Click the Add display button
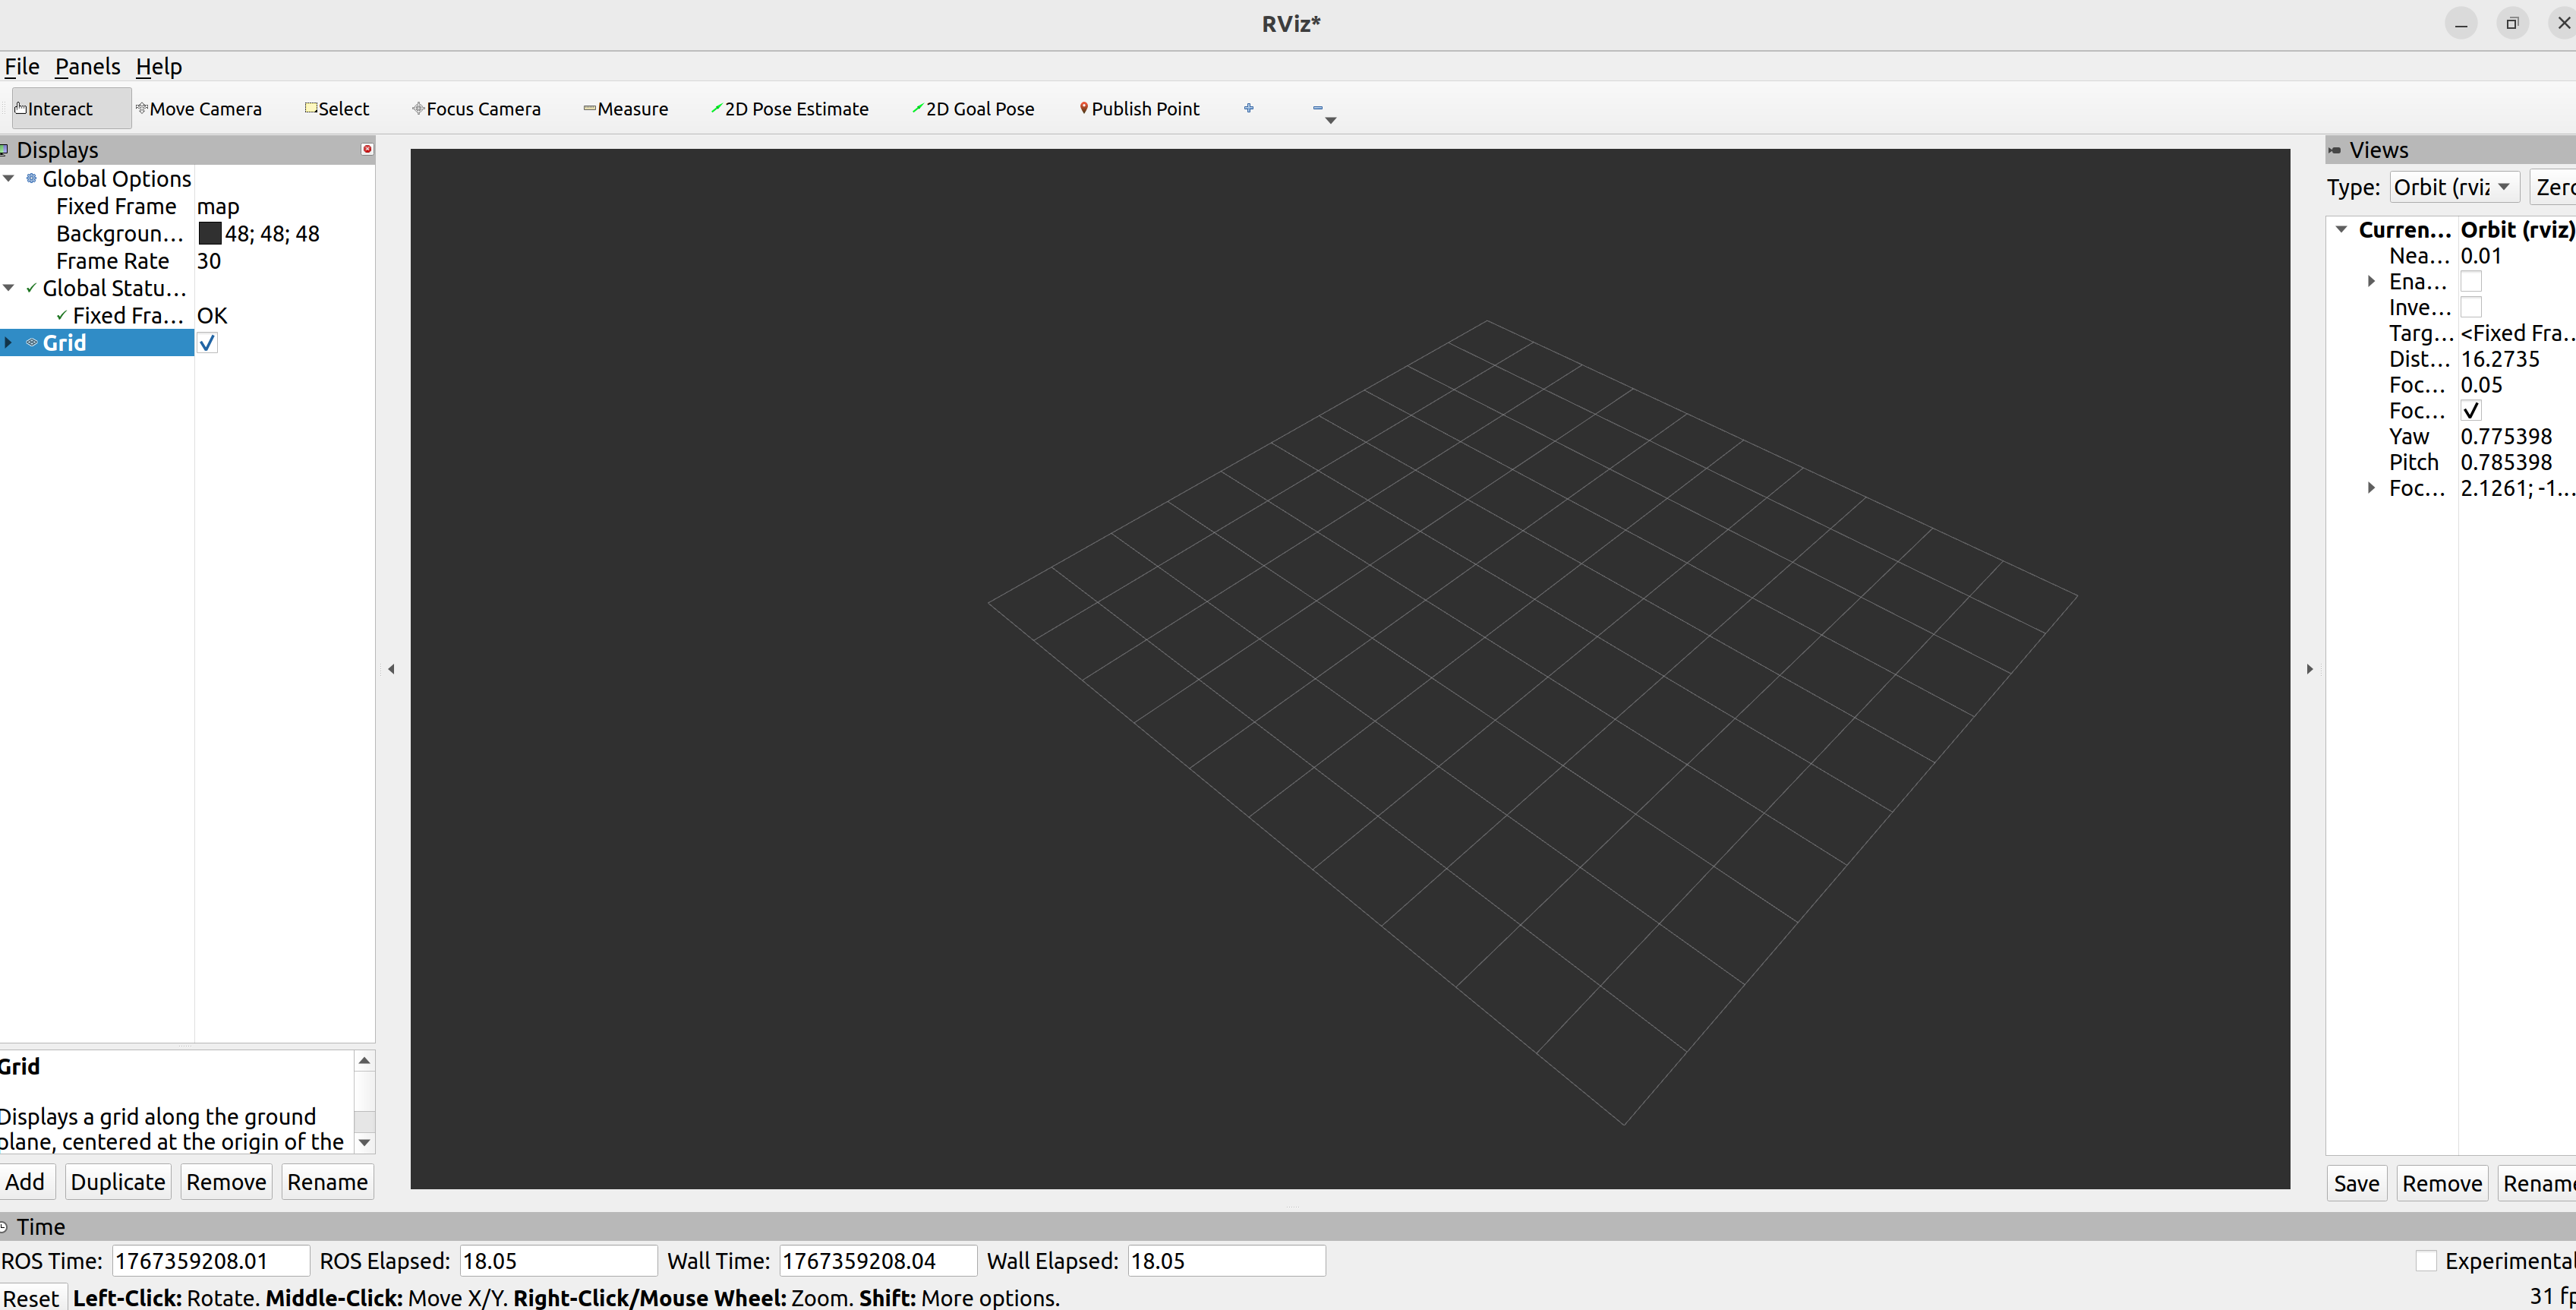Image resolution: width=2576 pixels, height=1310 pixels. [26, 1182]
